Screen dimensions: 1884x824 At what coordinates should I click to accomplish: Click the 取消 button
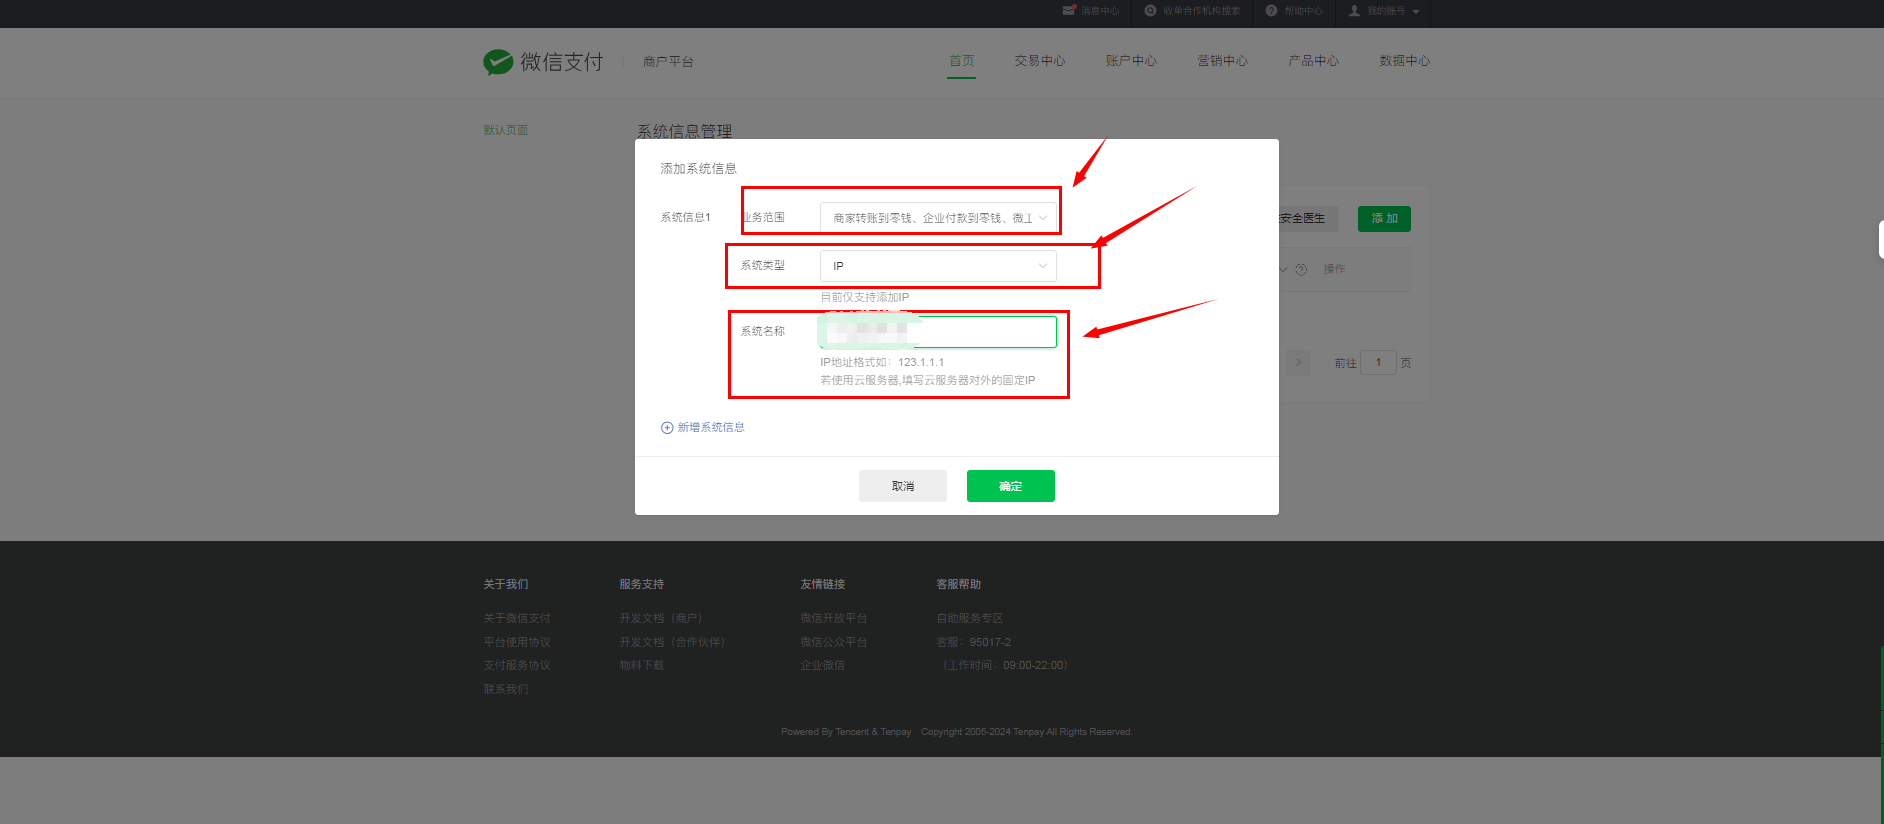click(902, 486)
